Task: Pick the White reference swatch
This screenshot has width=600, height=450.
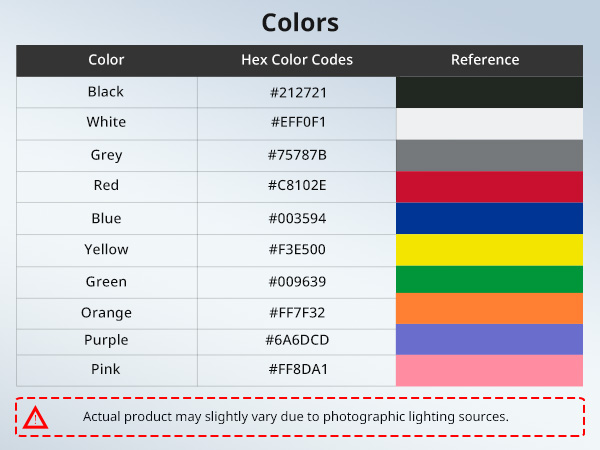Action: pos(489,123)
